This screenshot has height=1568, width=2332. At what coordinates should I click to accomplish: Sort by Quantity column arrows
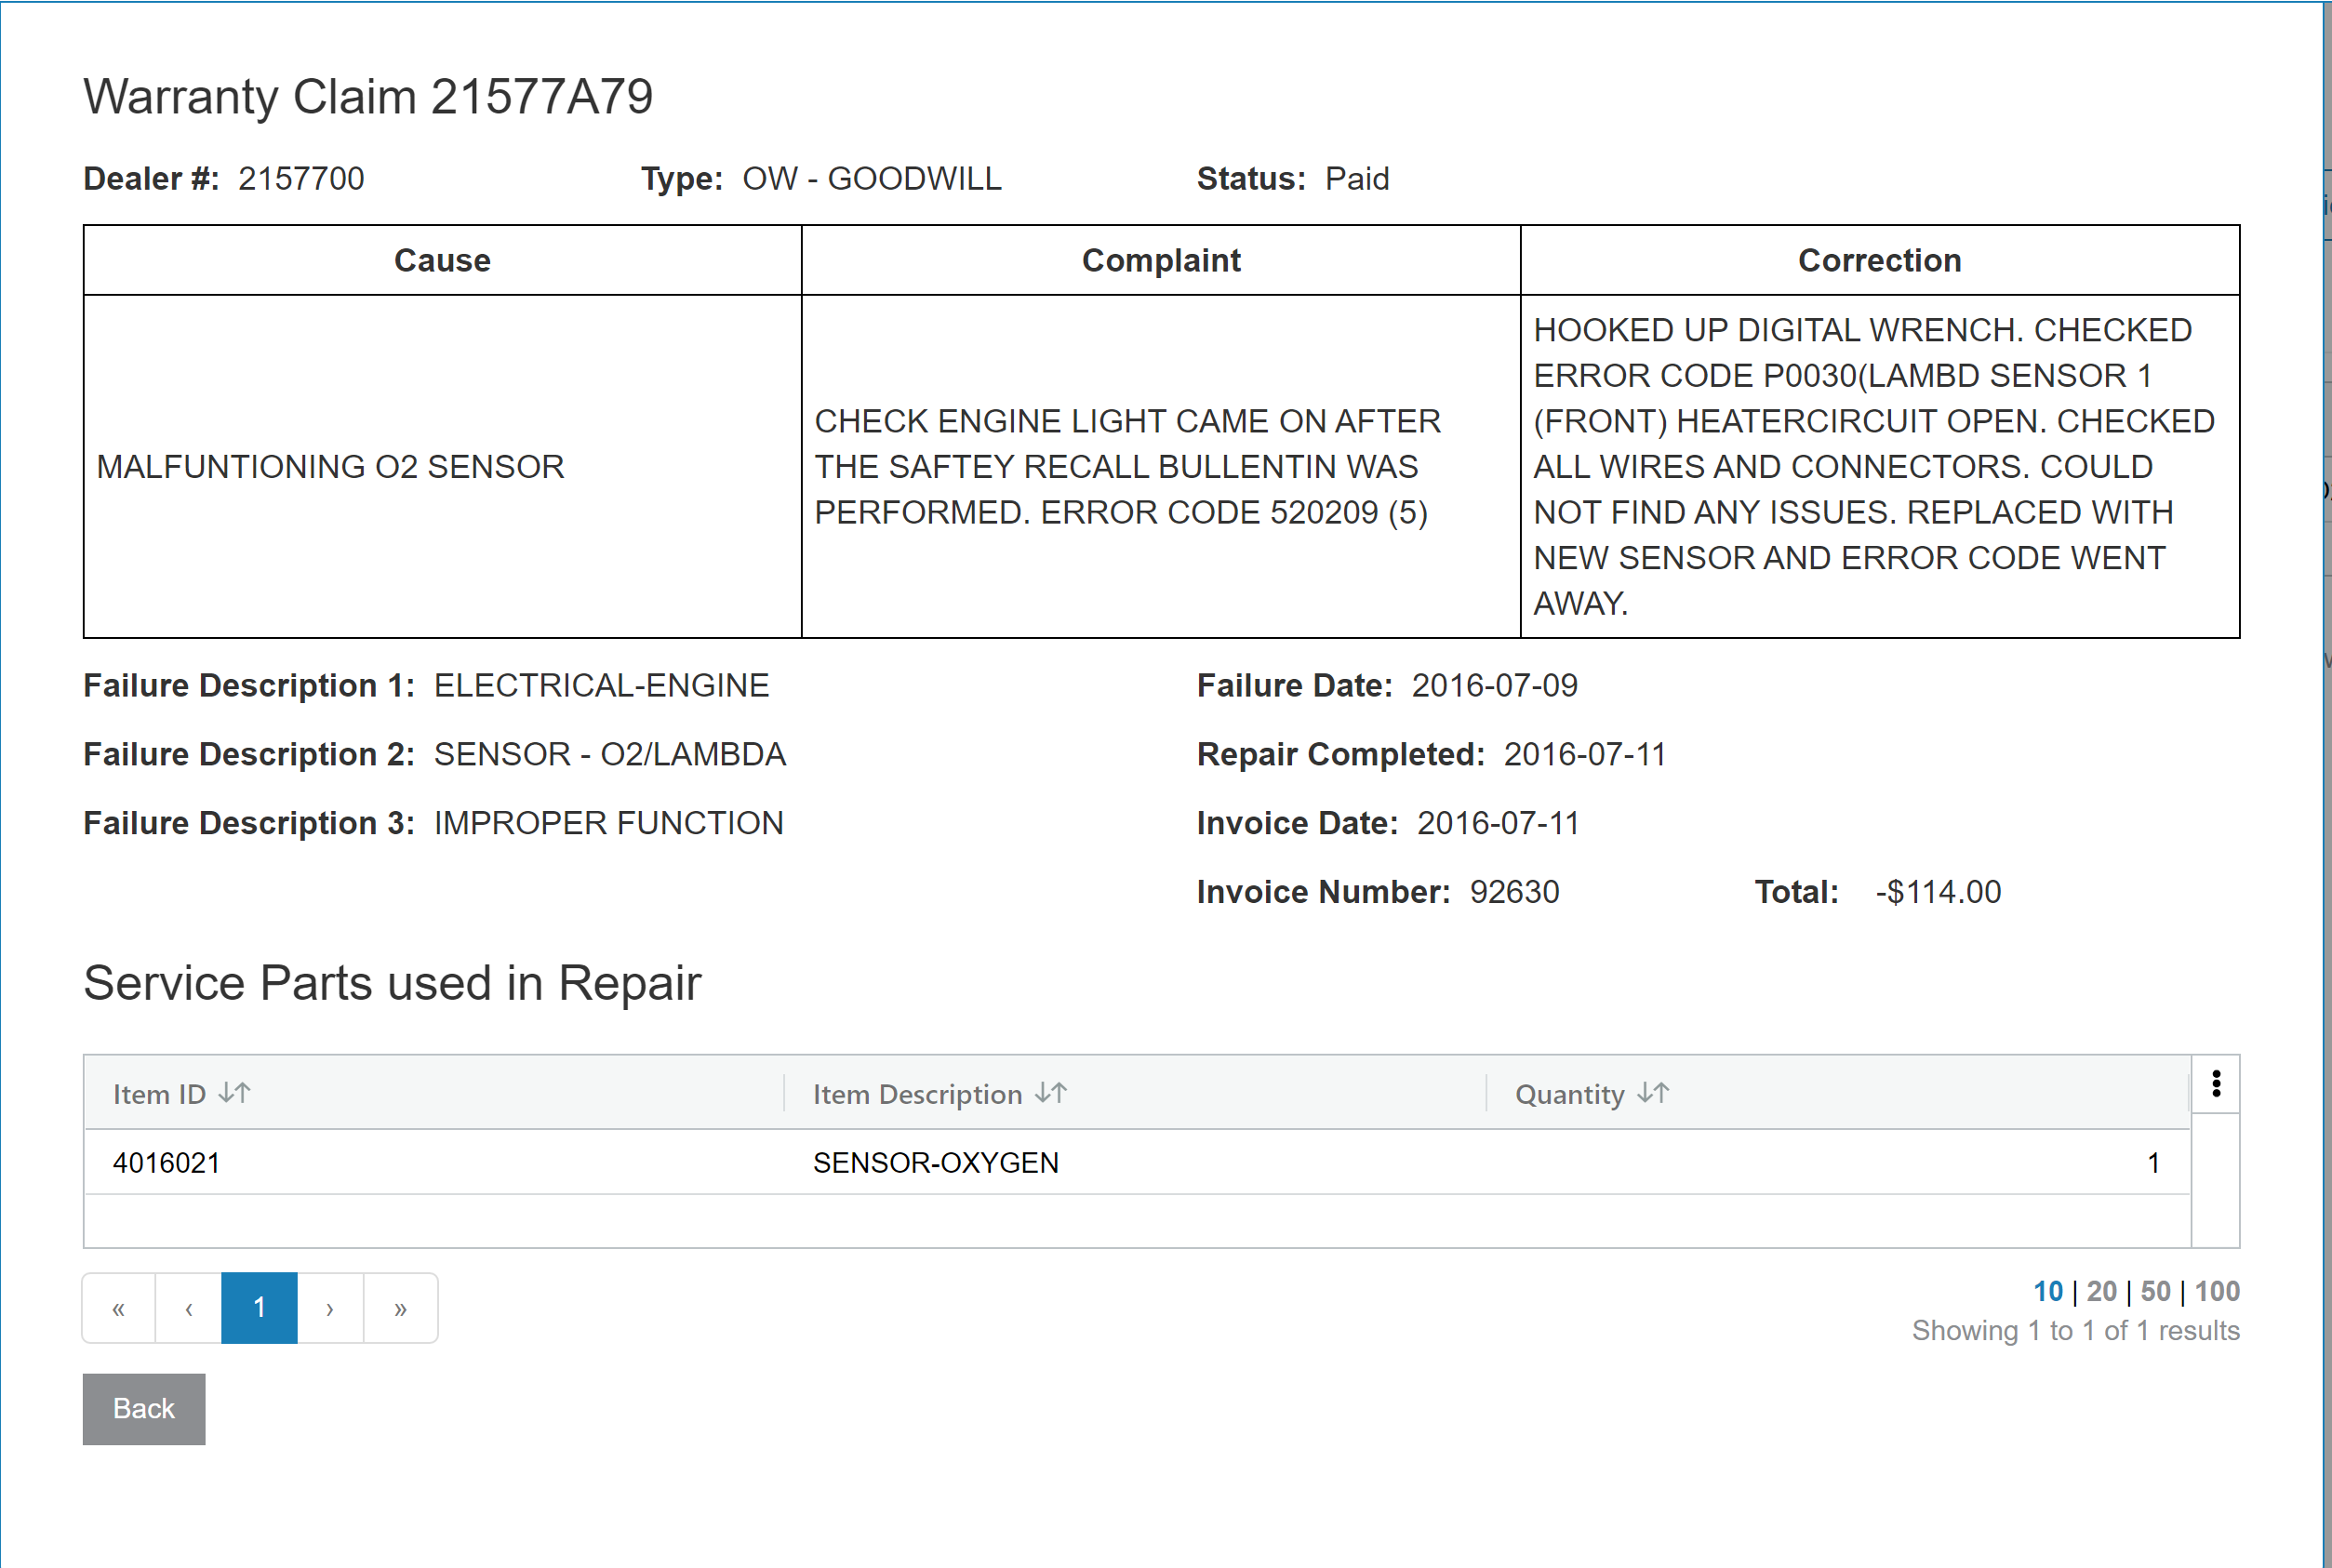1653,1093
